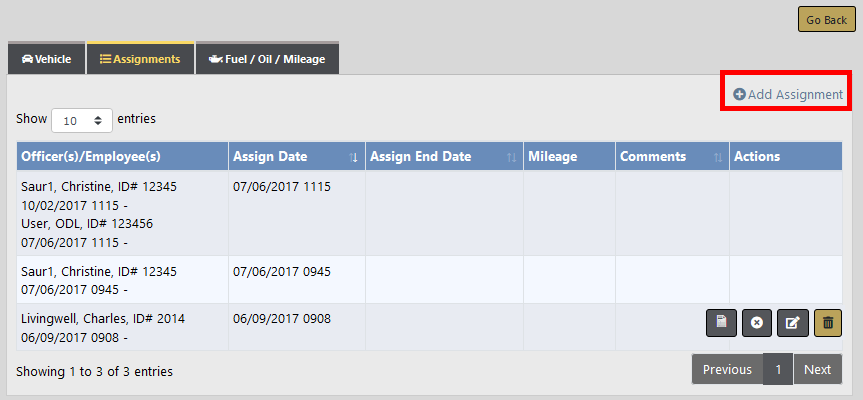863x400 pixels.
Task: Switch to the Vehicle tab
Action: pyautogui.click(x=46, y=59)
